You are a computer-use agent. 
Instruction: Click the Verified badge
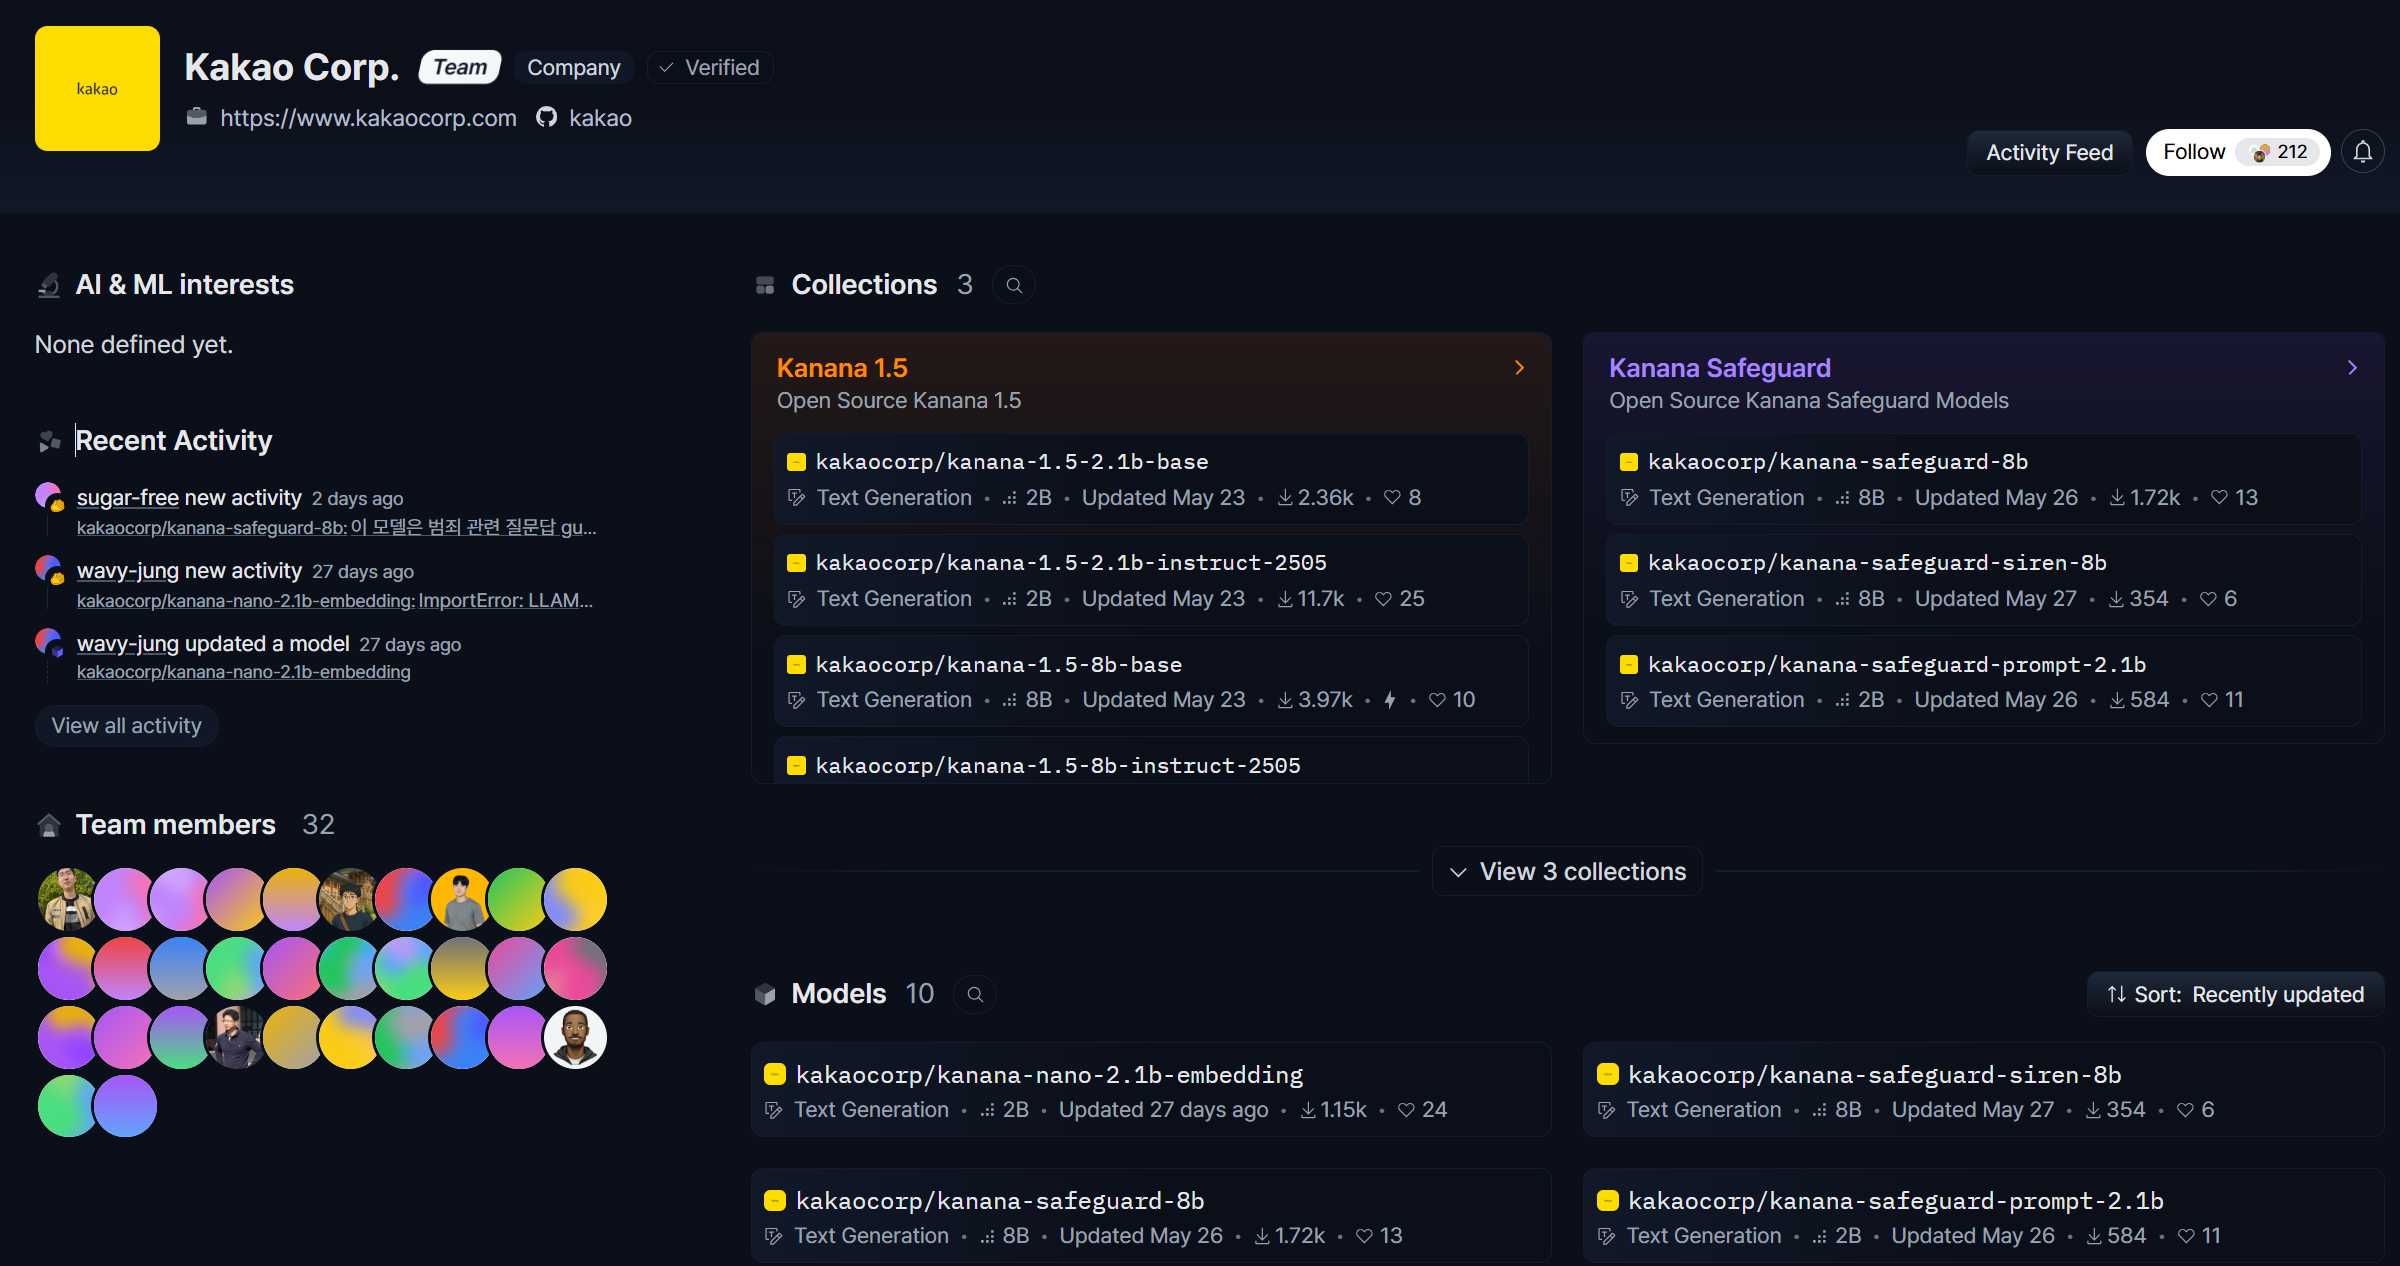click(710, 68)
